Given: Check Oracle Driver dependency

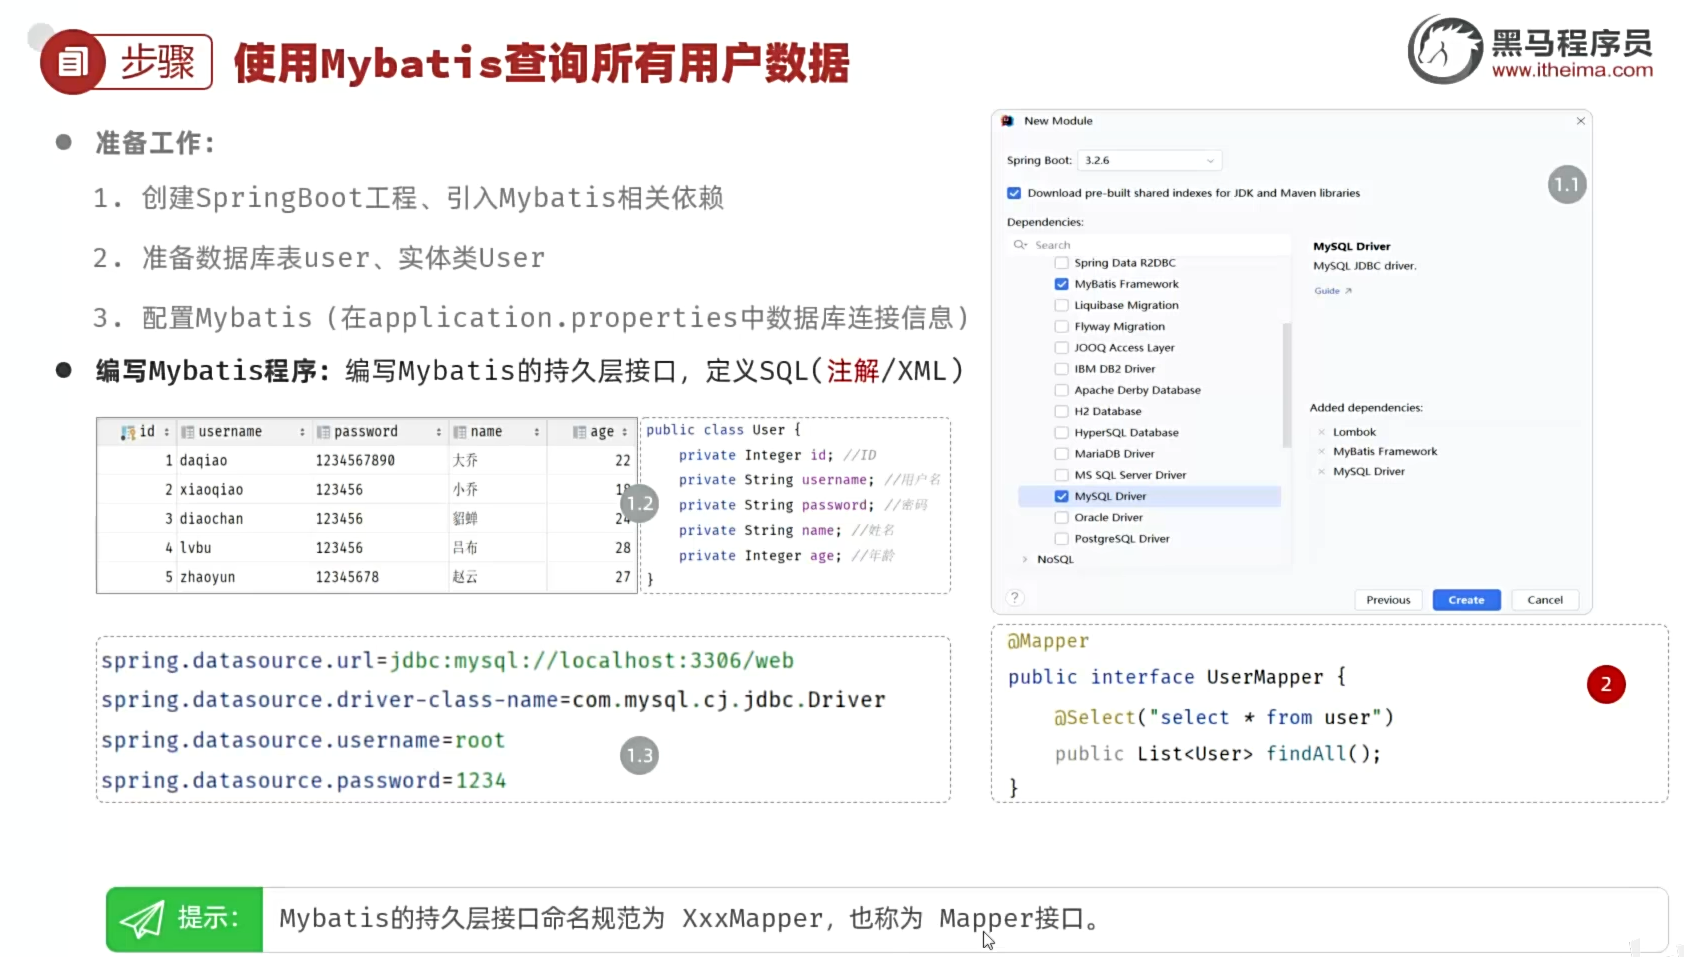Looking at the screenshot, I should pos(1062,517).
